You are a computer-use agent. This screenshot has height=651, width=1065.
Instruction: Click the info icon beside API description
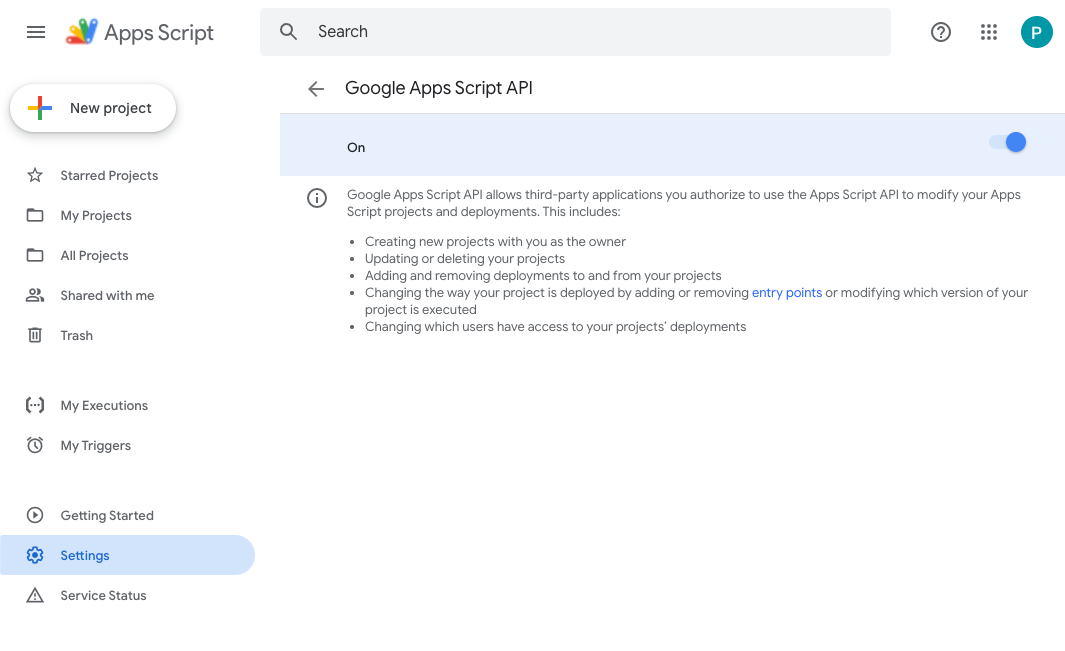(x=317, y=198)
